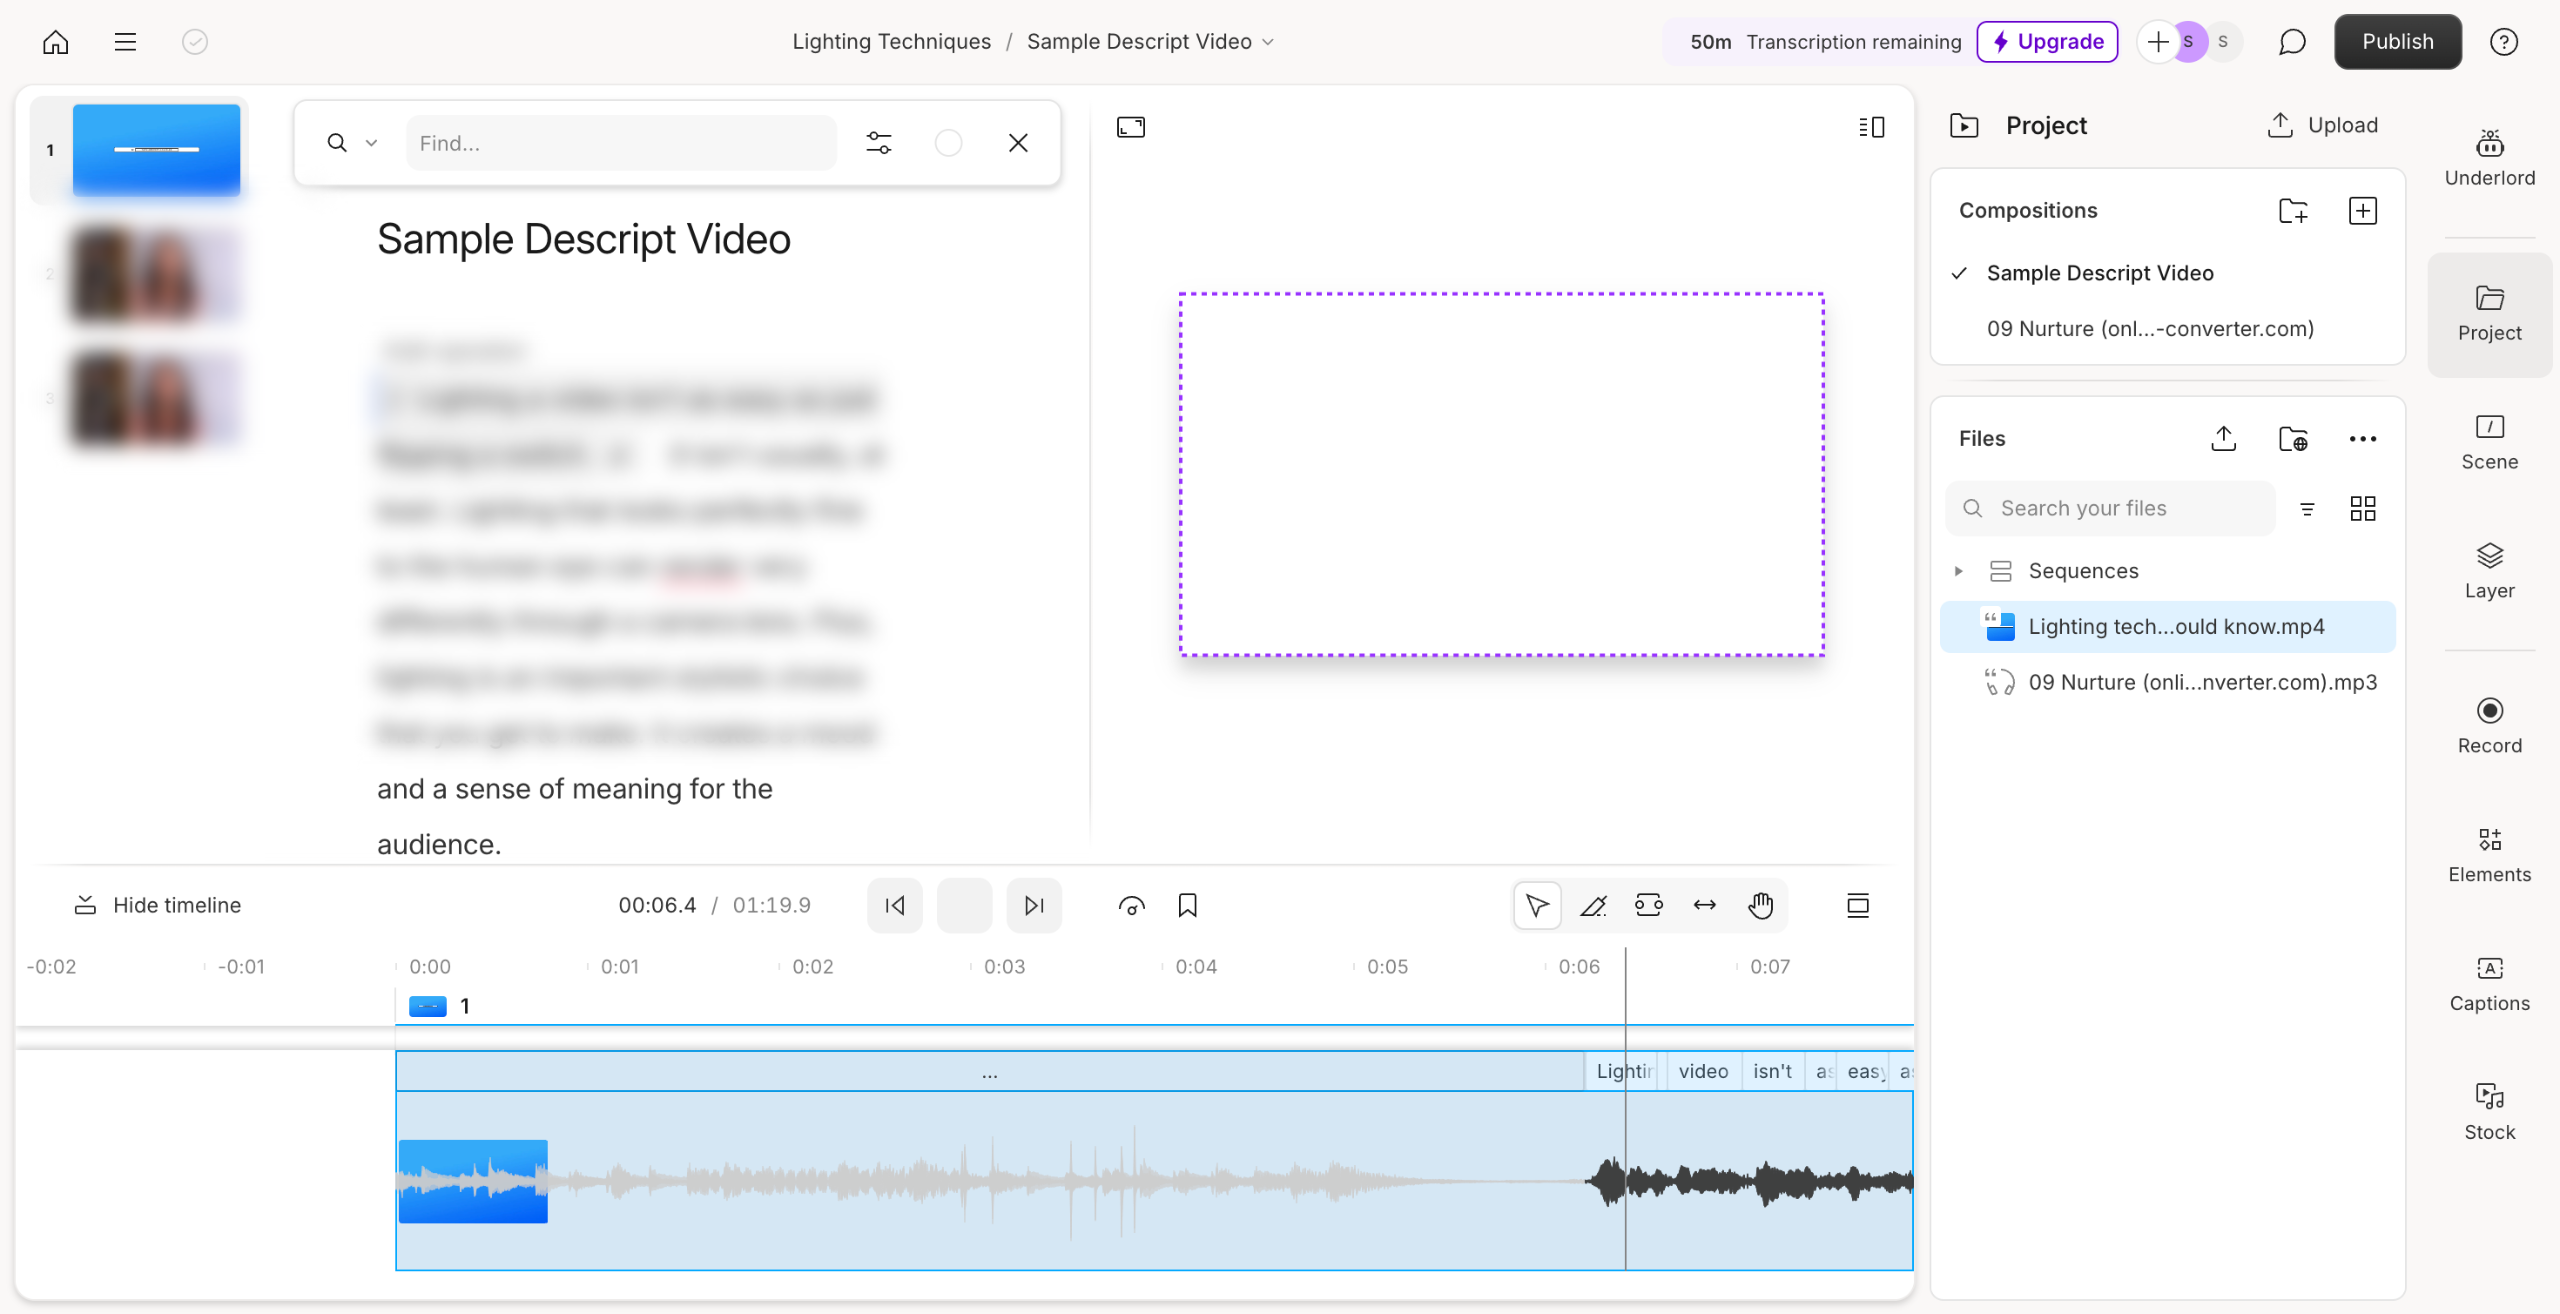Viewport: 2560px width, 1314px height.
Task: Toggle the script layout panel icon
Action: (x=1871, y=127)
